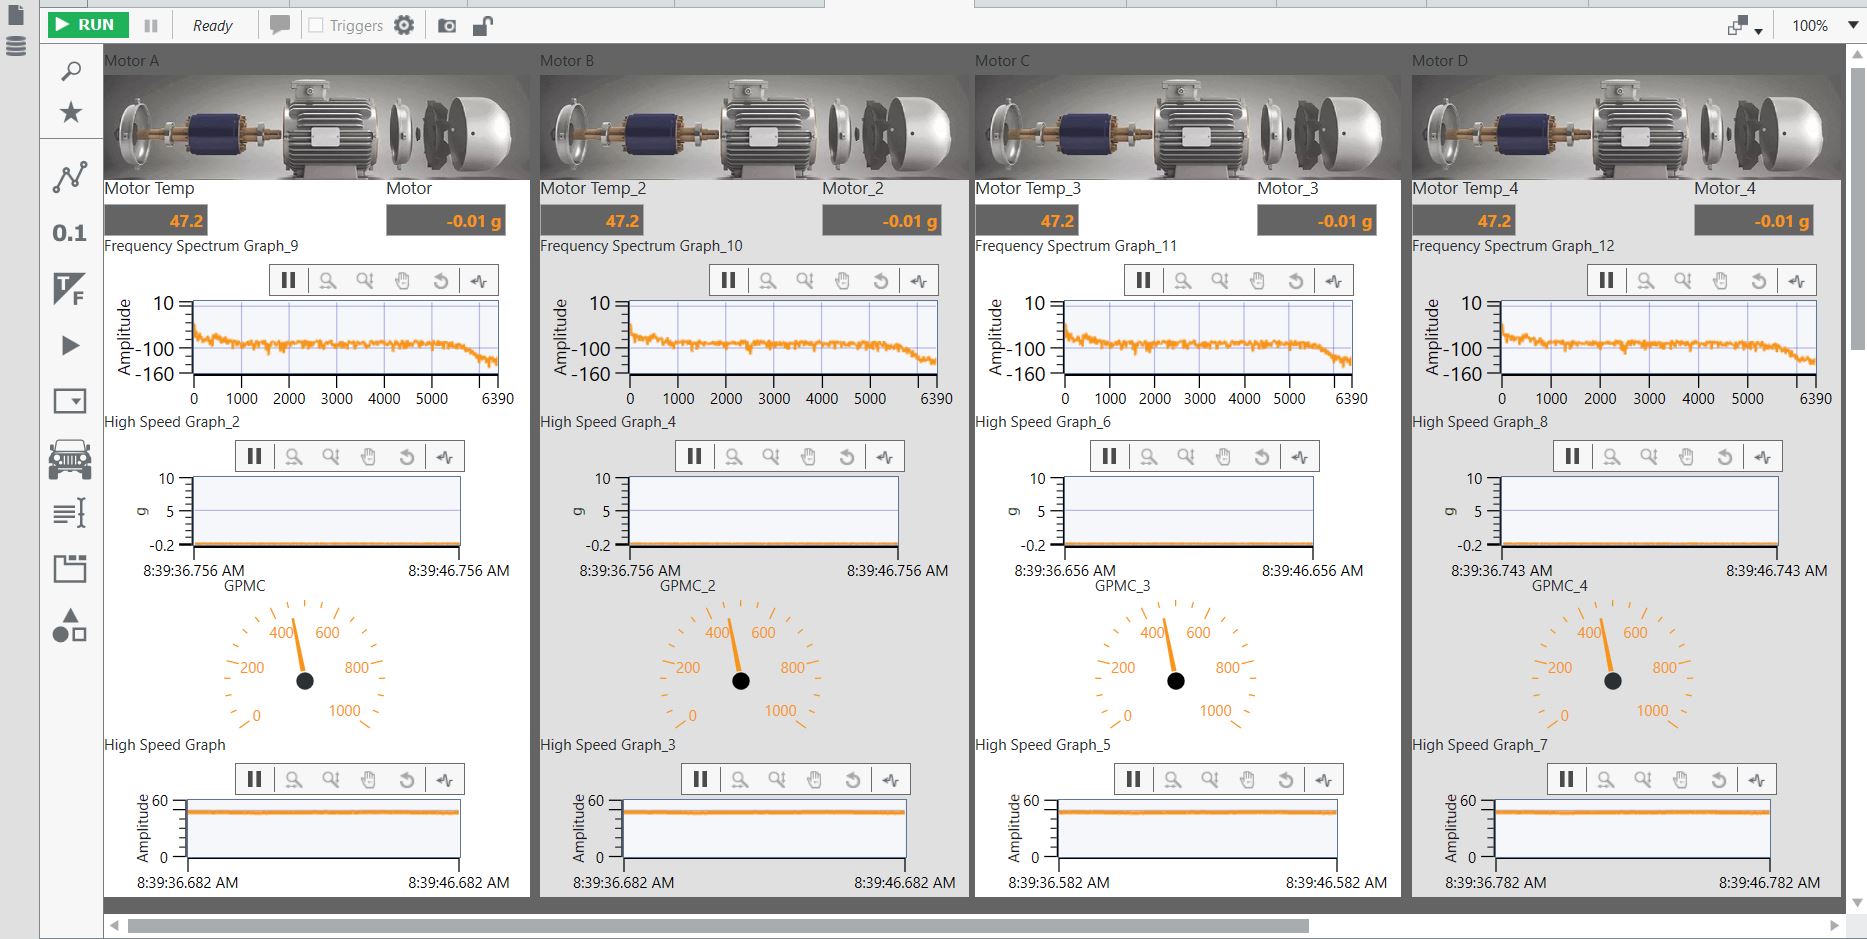Enable the Triggers checkbox
The image size is (1867, 939).
(x=316, y=25)
